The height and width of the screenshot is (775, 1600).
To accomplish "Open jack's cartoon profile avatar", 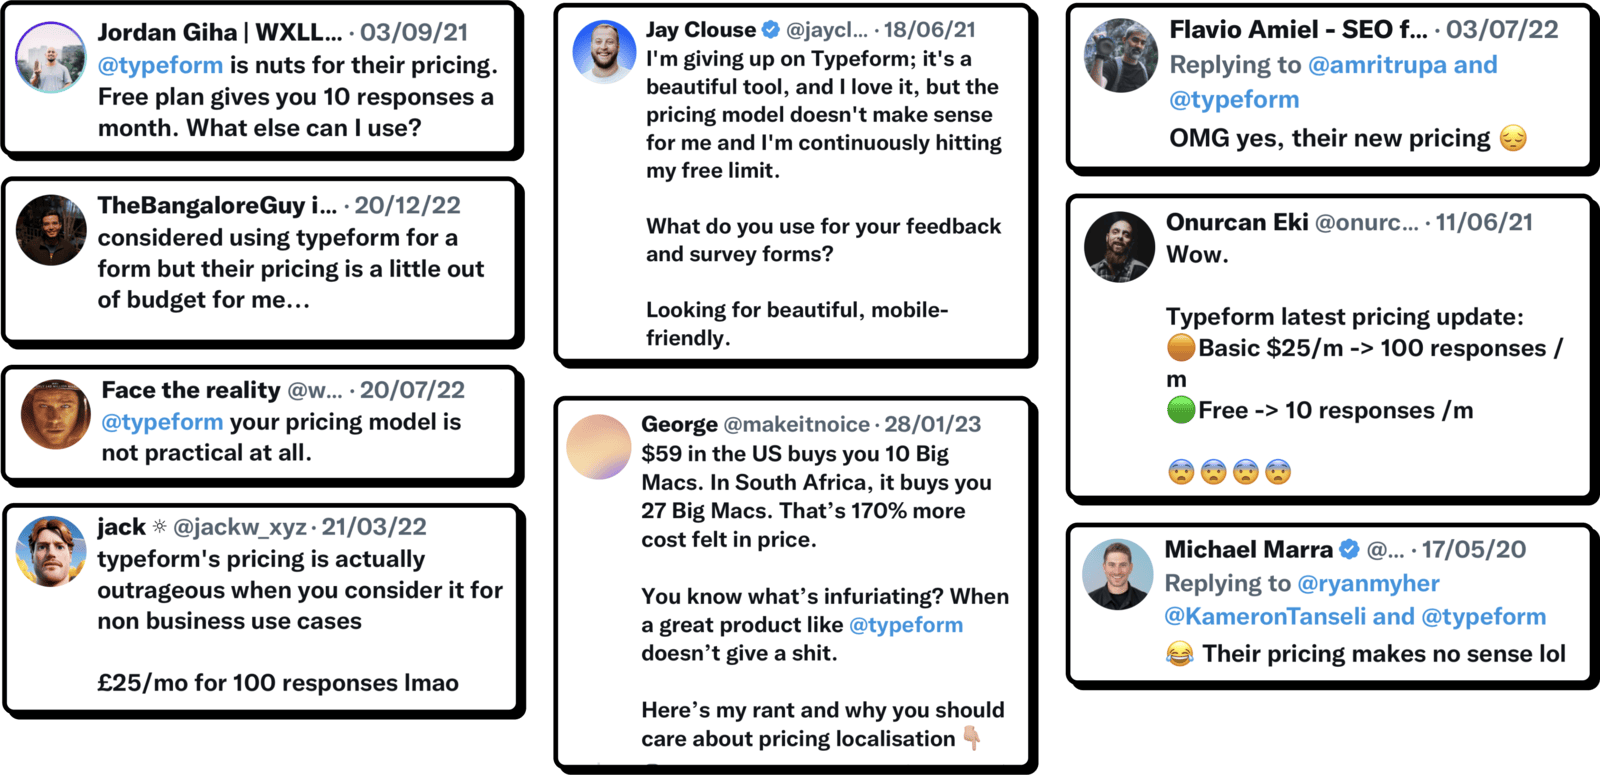I will 52,551.
